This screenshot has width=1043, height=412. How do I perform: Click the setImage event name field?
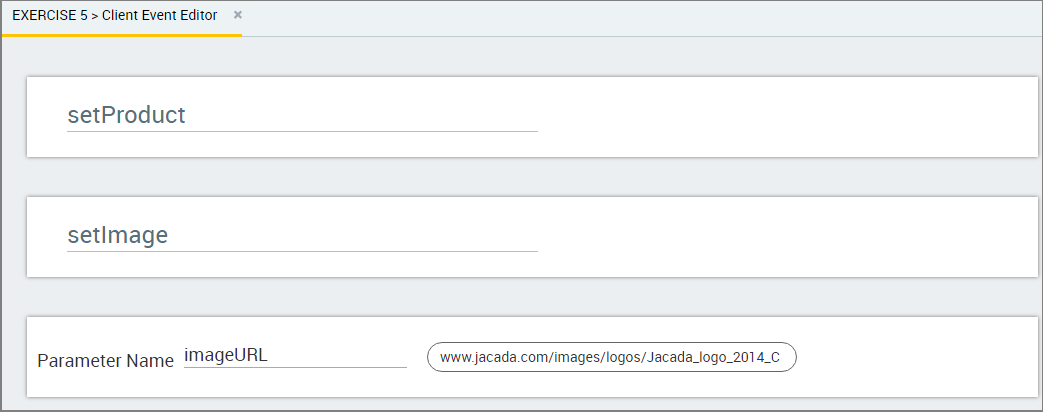pyautogui.click(x=302, y=235)
